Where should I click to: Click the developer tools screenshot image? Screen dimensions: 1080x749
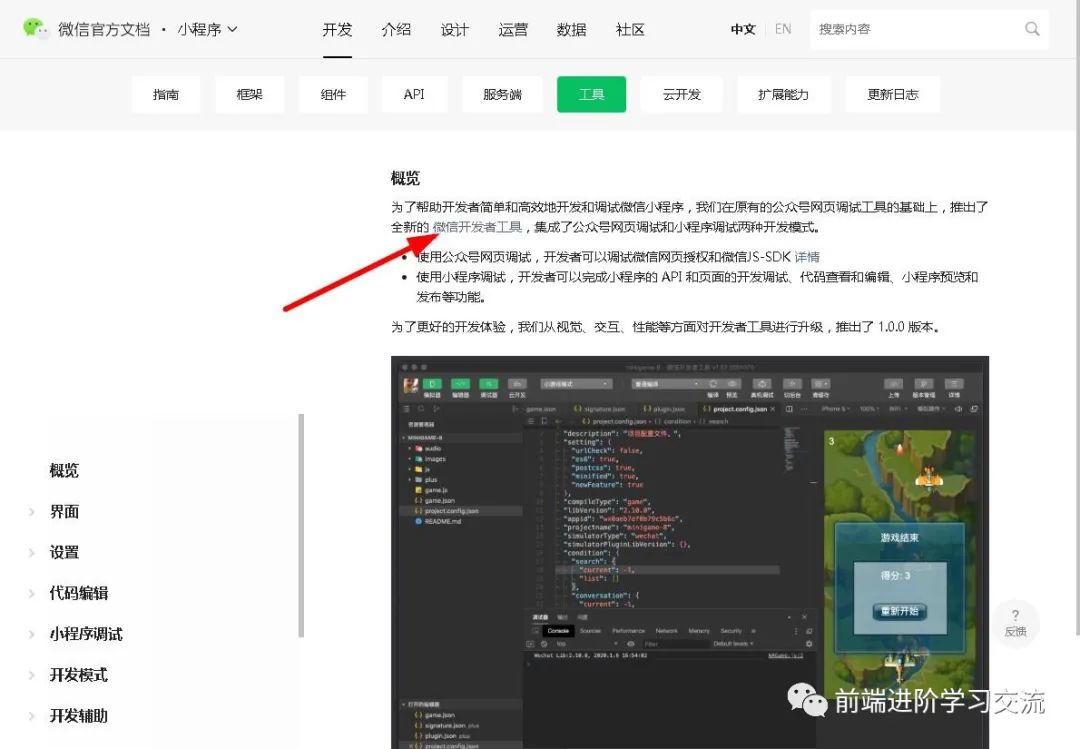tap(689, 550)
